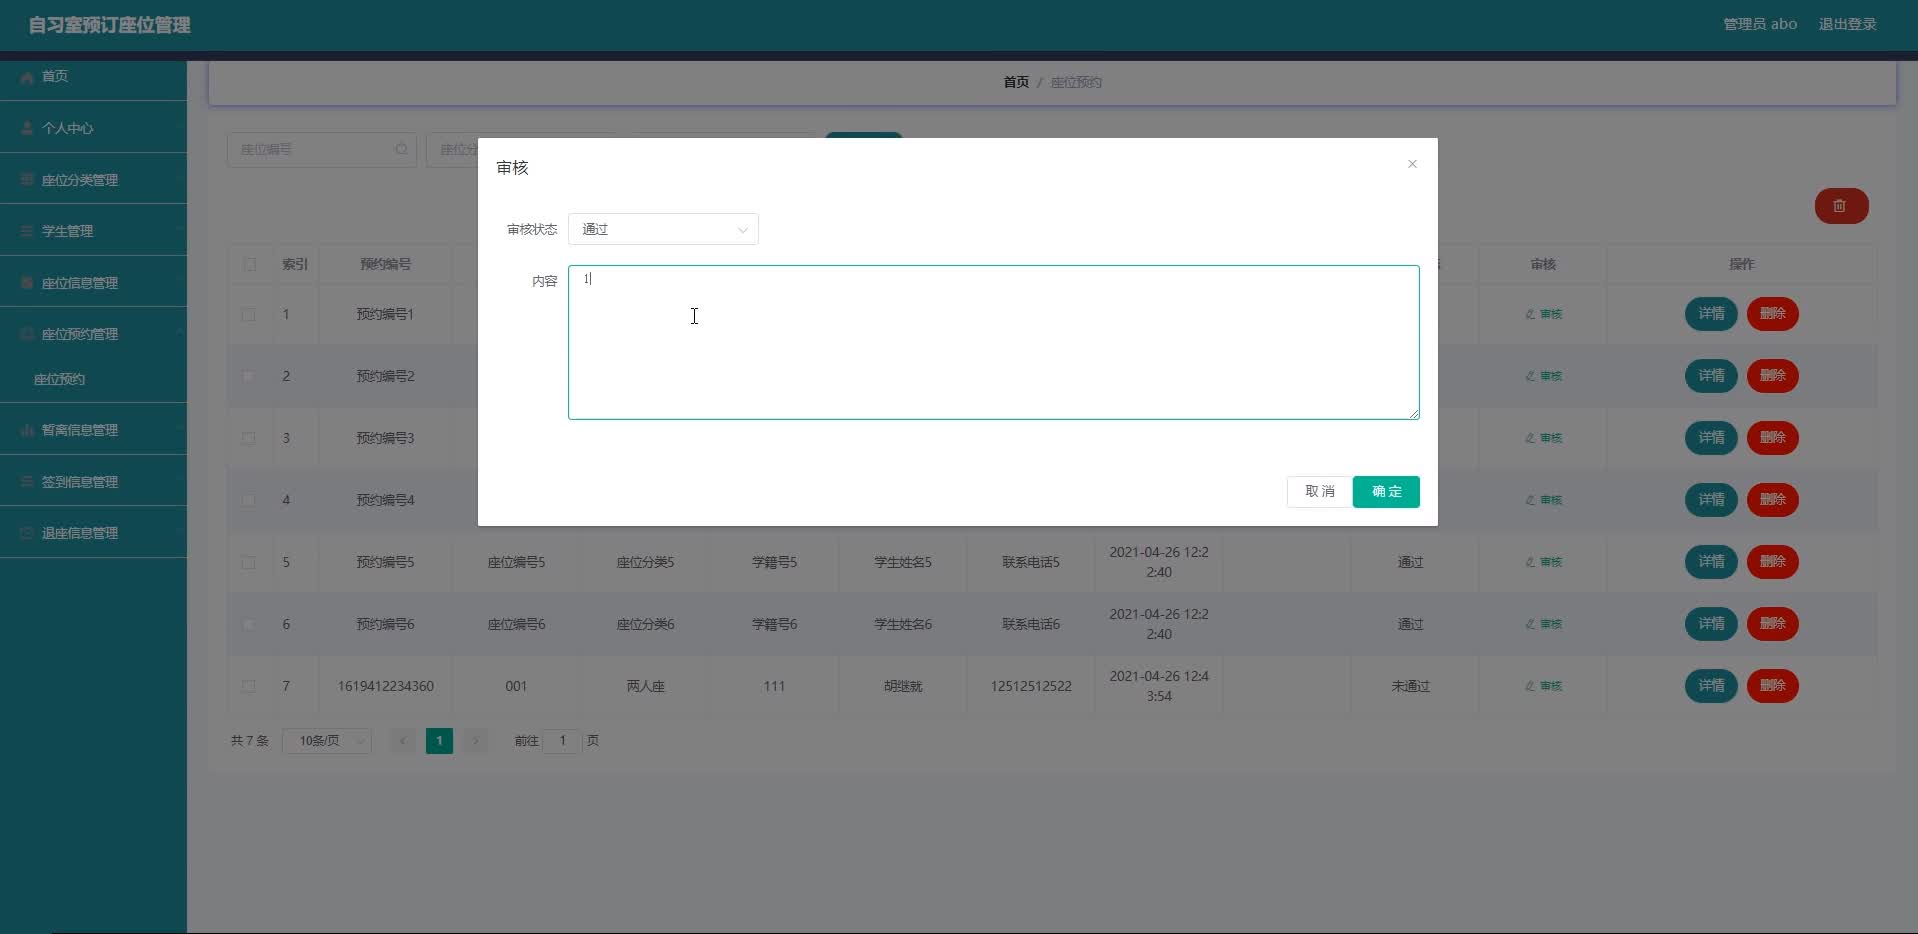Viewport: 1918px width, 934px height.
Task: Click the 前往 page number input
Action: tap(563, 741)
